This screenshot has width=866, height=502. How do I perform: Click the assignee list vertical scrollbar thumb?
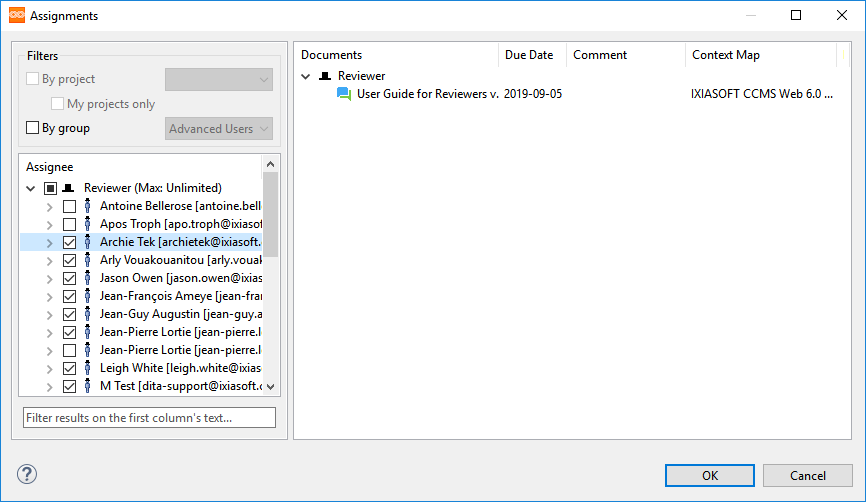(x=270, y=215)
